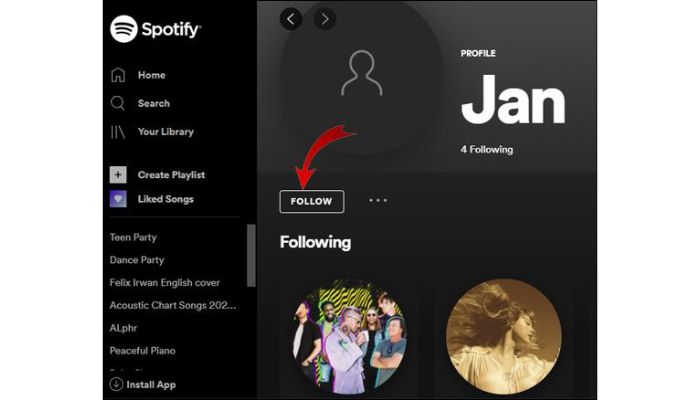Open the Peaceful Piano playlist
700x400 pixels.
(x=142, y=351)
